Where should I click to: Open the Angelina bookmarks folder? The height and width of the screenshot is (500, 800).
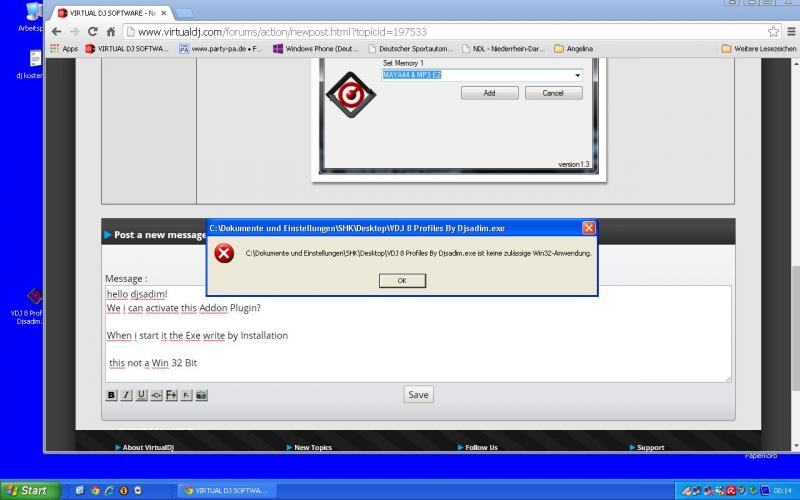pos(573,48)
